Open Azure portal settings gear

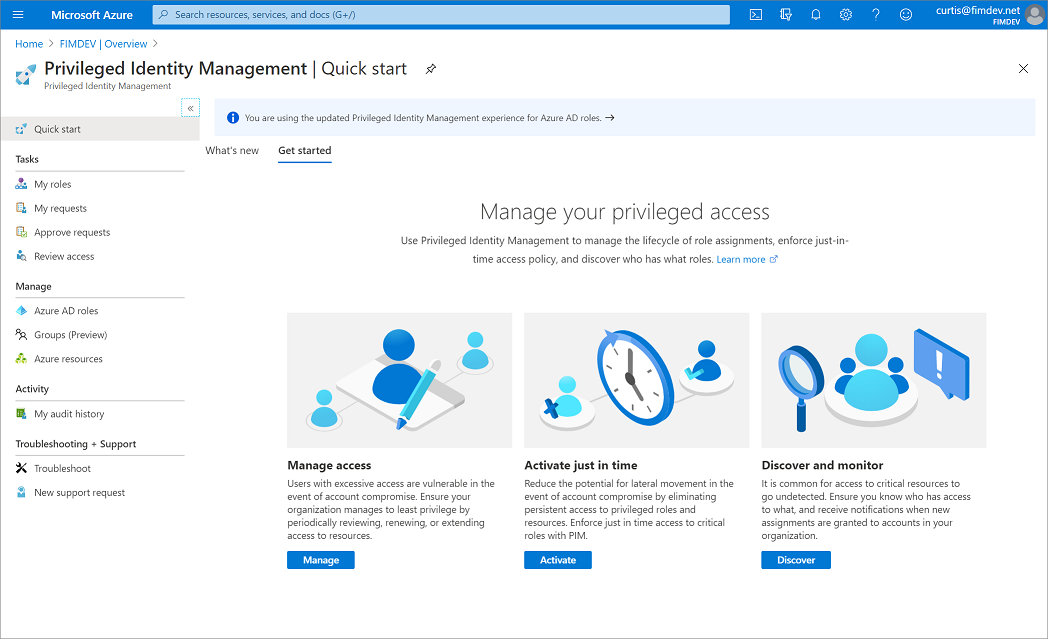(x=845, y=14)
